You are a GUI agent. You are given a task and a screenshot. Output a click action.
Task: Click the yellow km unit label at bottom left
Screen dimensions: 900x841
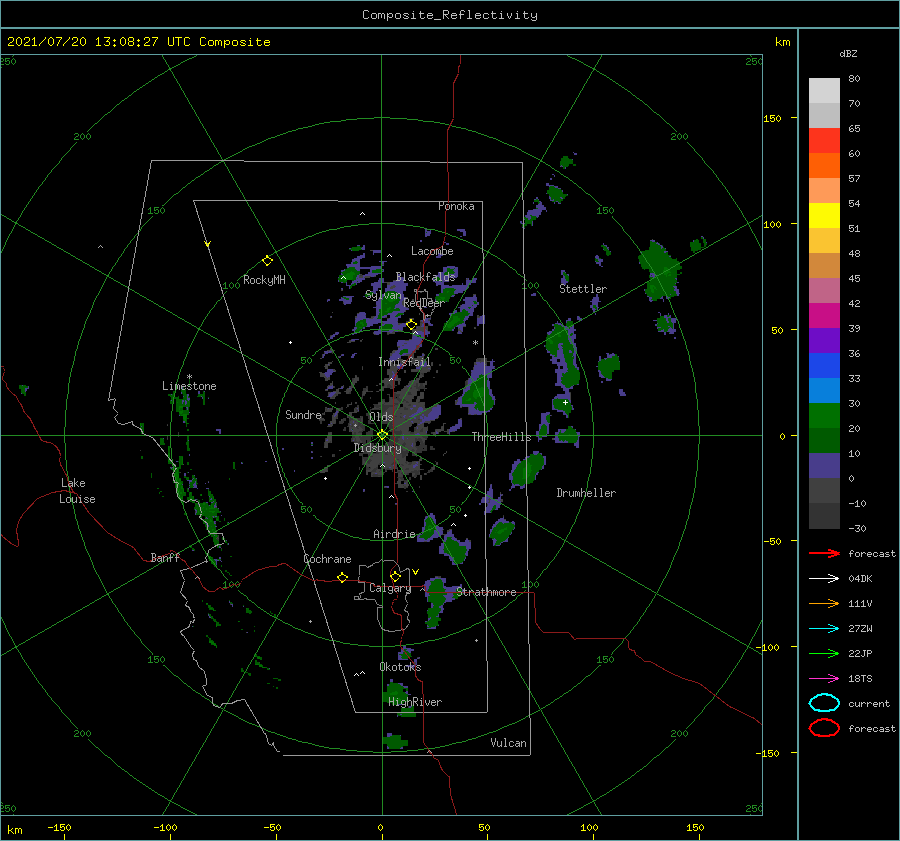pos(14,830)
